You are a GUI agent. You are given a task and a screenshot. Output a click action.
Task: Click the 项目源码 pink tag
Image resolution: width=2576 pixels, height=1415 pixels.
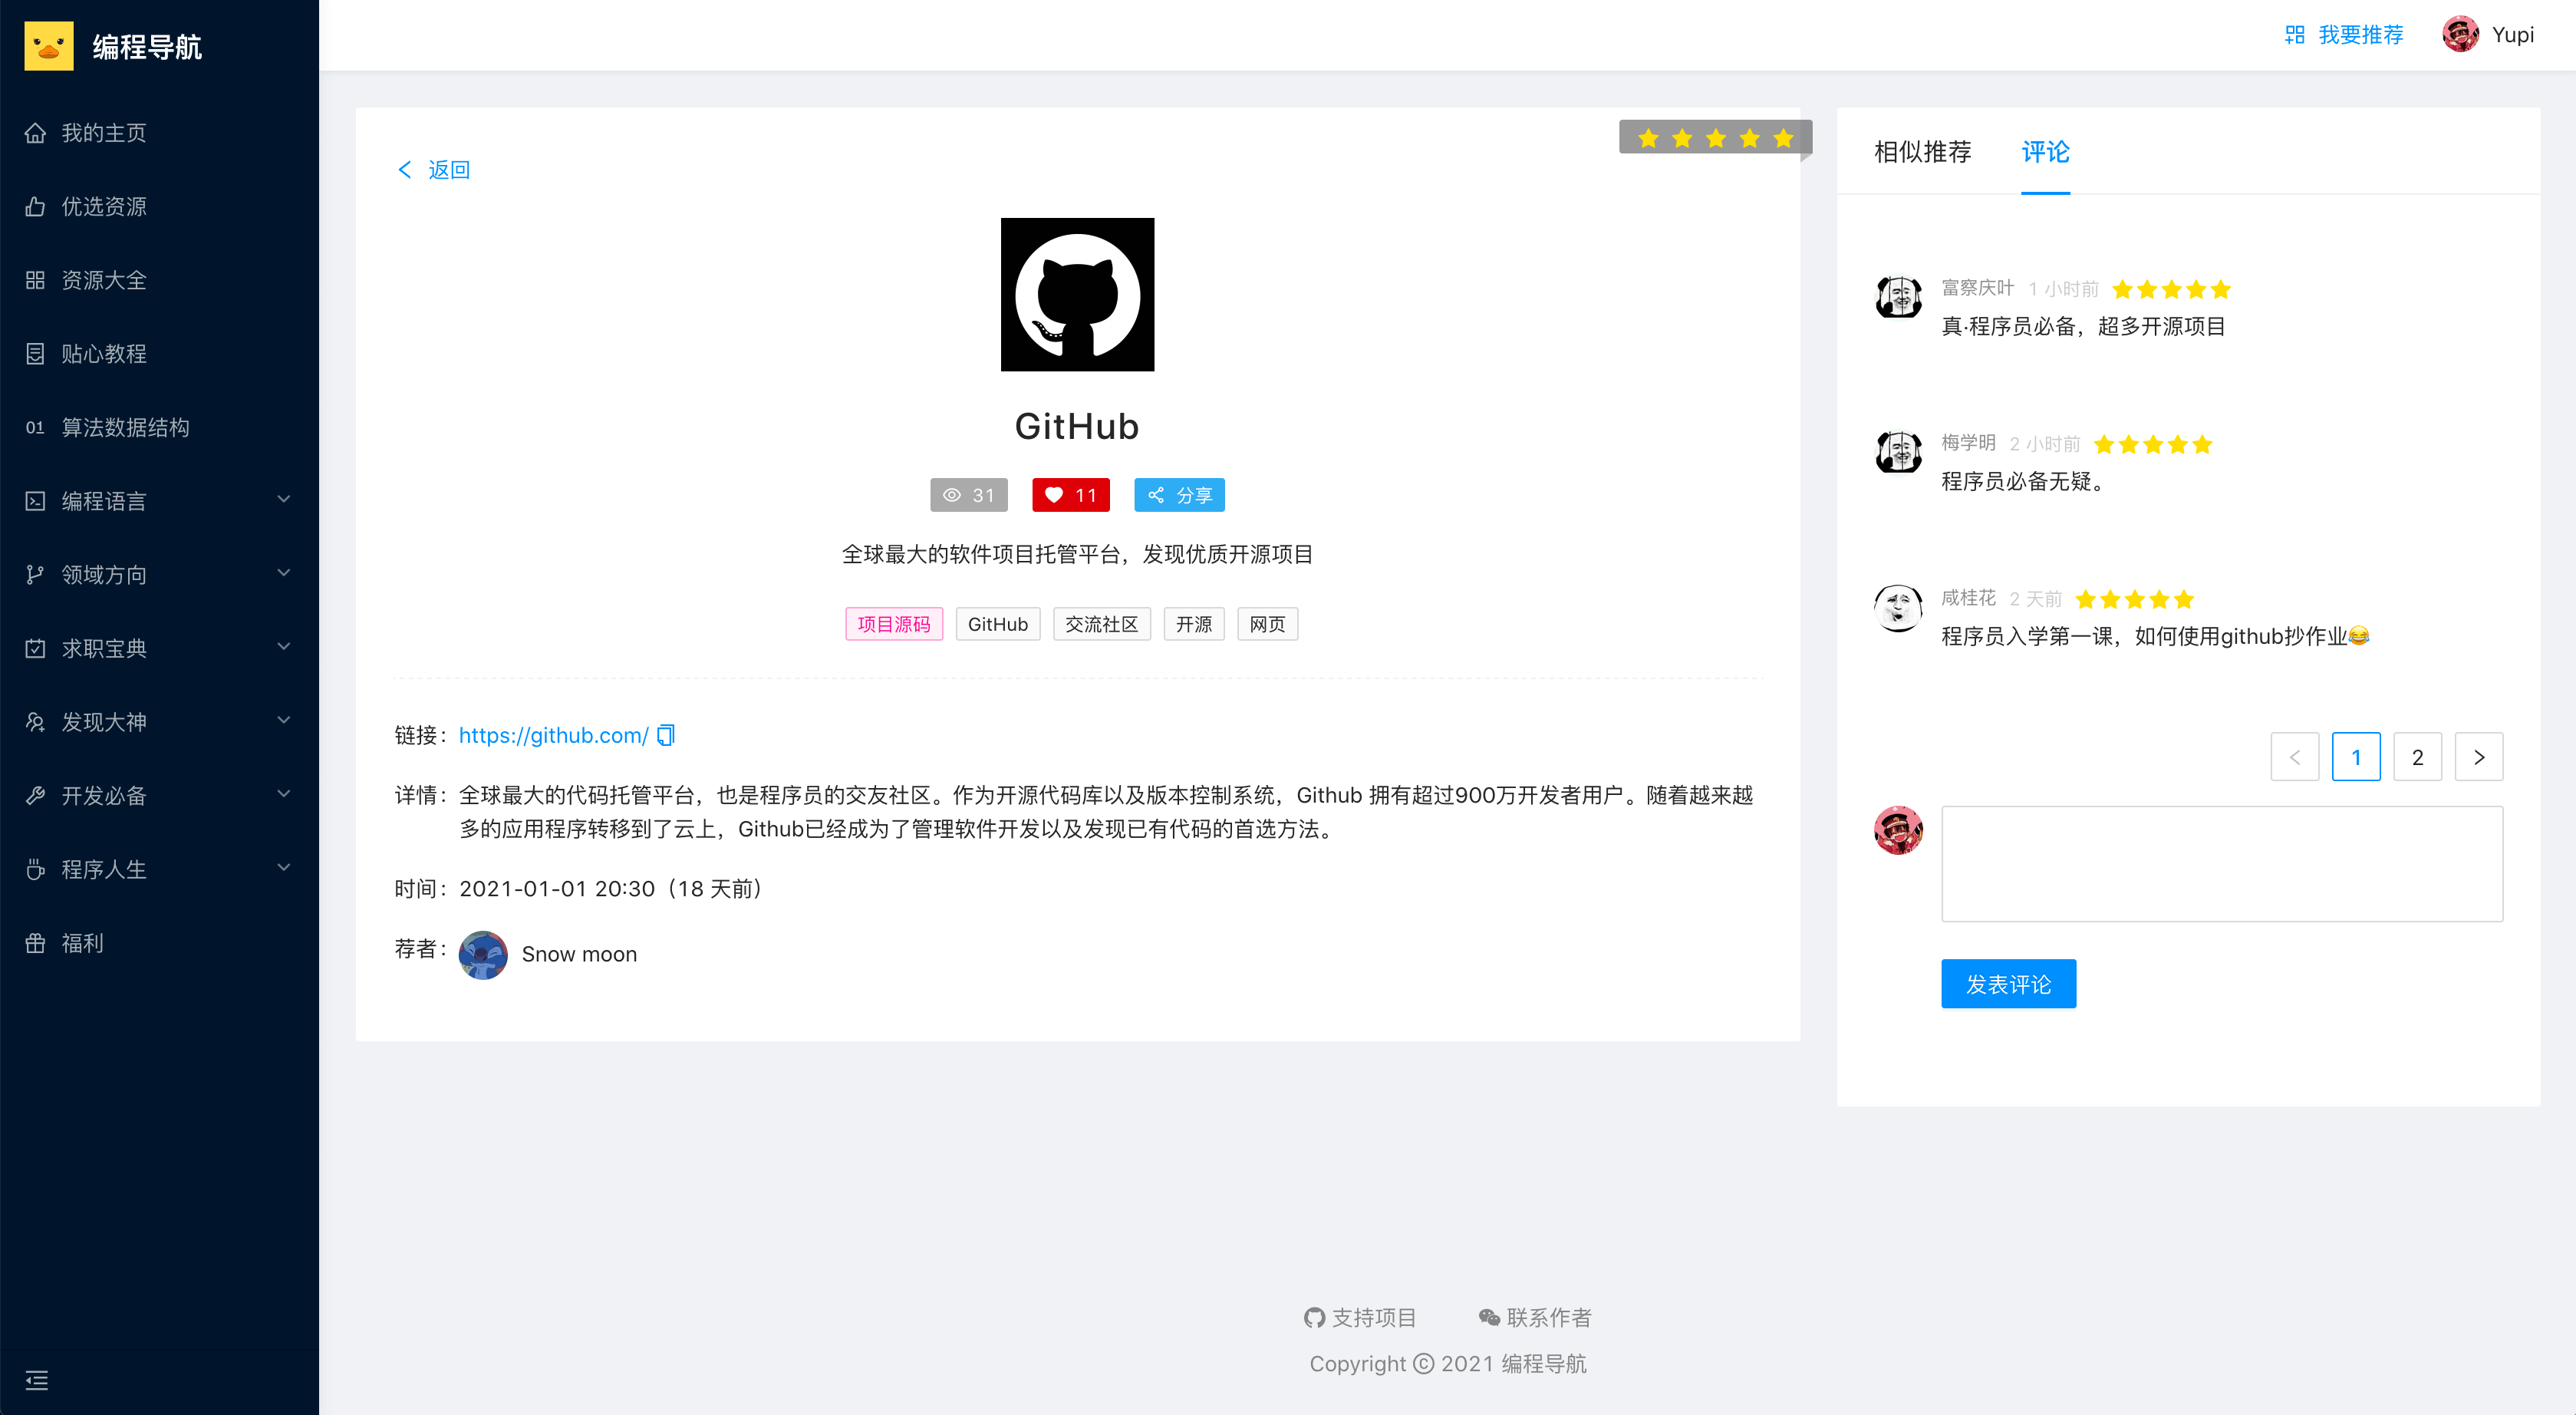[893, 624]
